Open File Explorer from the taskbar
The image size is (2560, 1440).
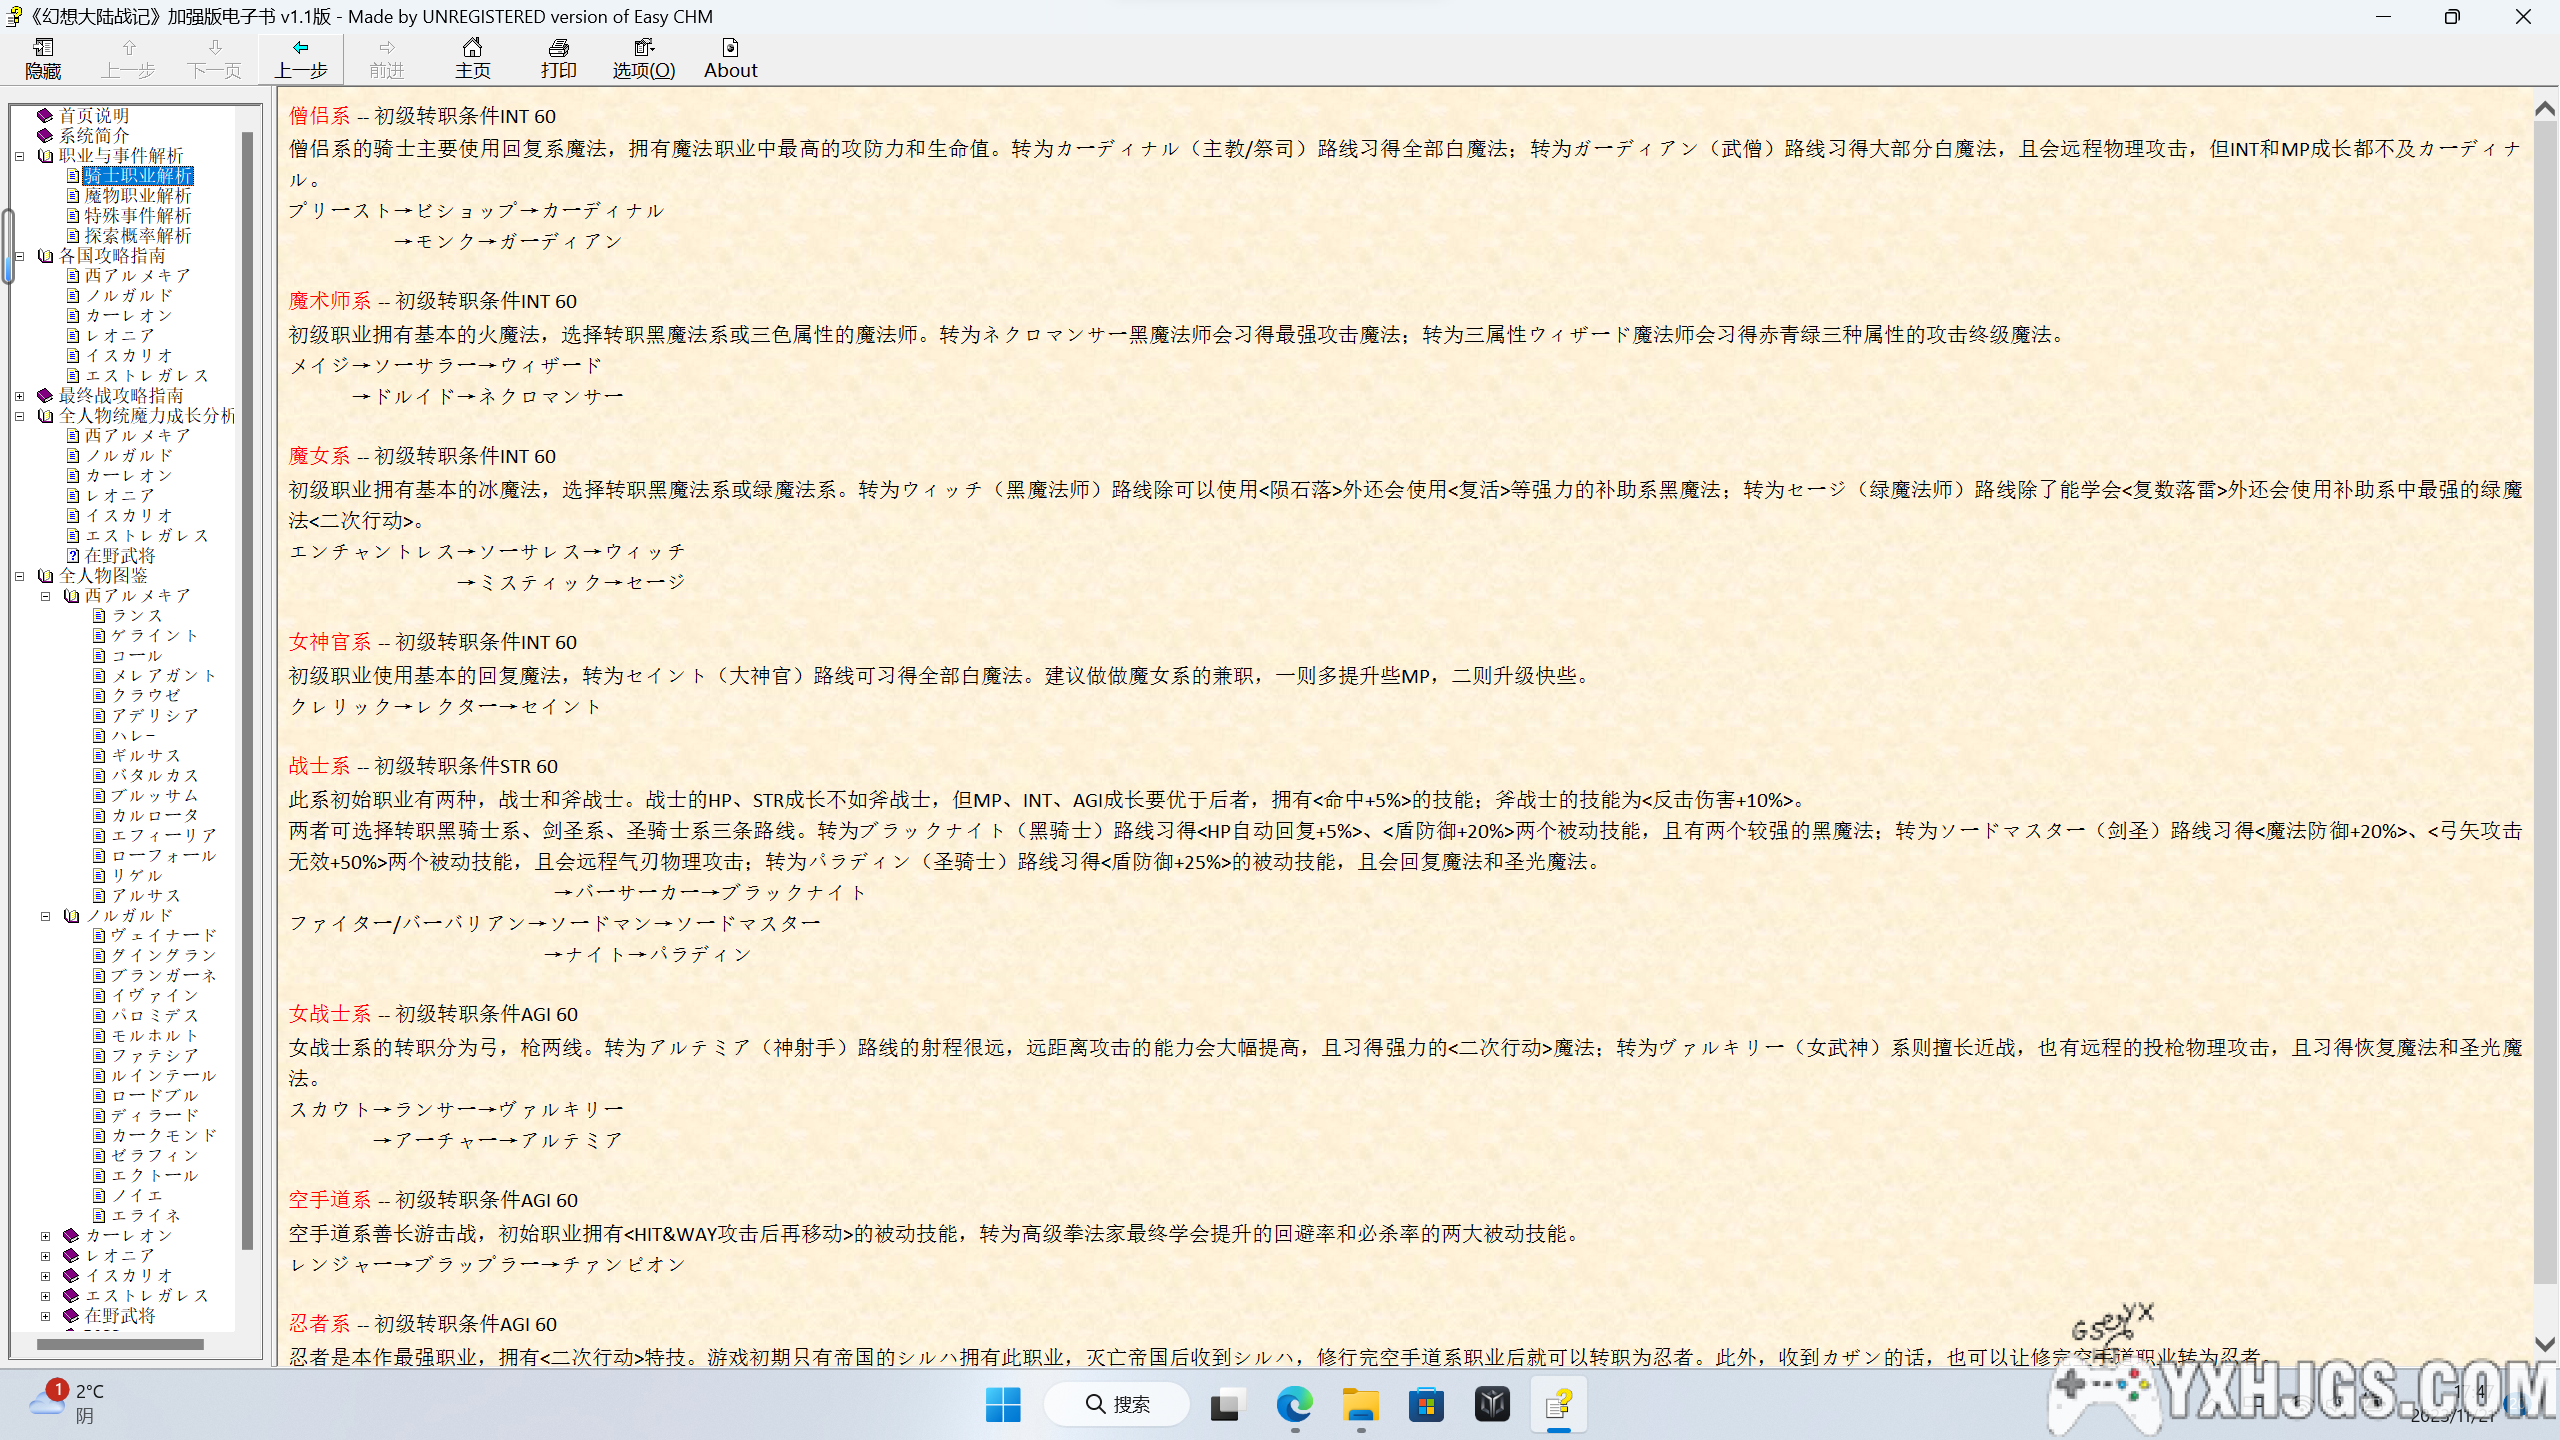pyautogui.click(x=1360, y=1405)
